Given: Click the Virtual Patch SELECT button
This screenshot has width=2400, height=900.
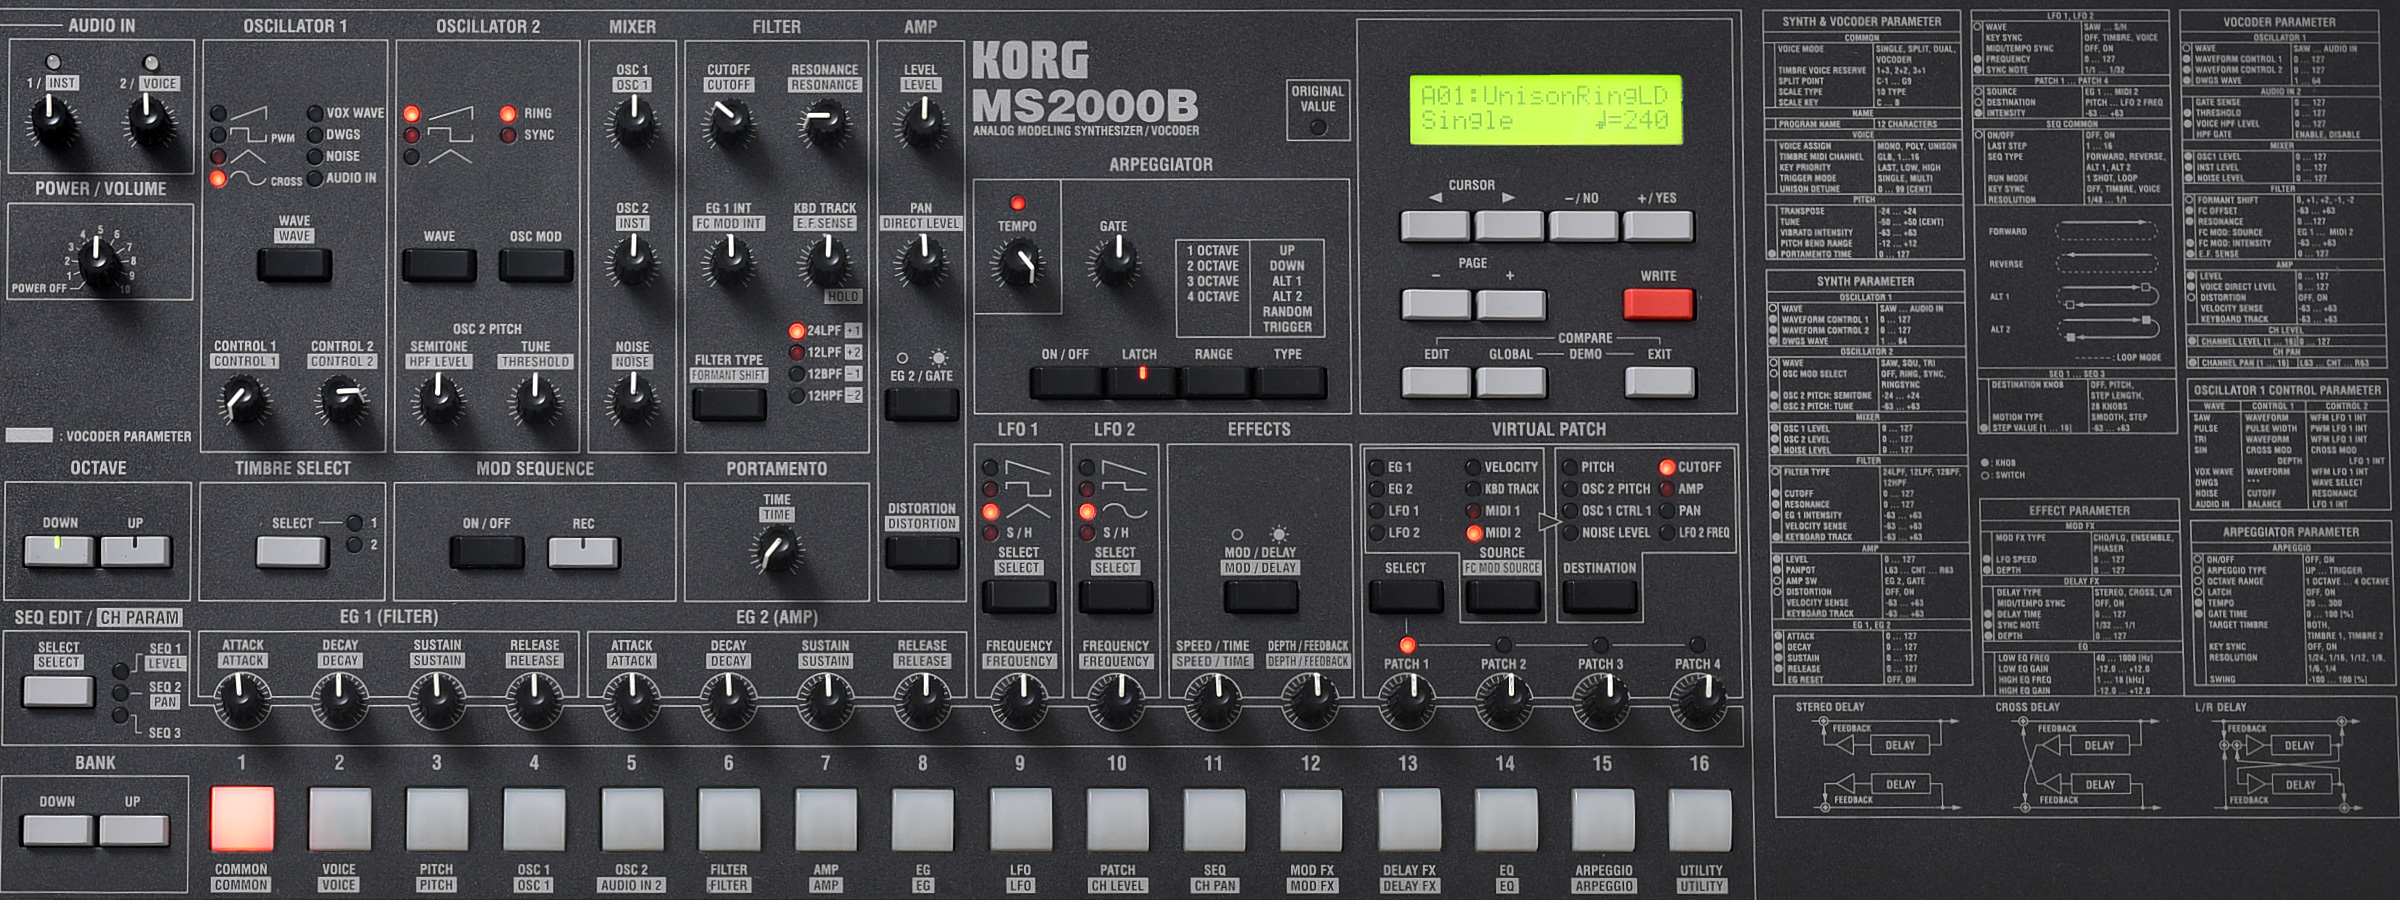Looking at the screenshot, I should click(x=1406, y=596).
